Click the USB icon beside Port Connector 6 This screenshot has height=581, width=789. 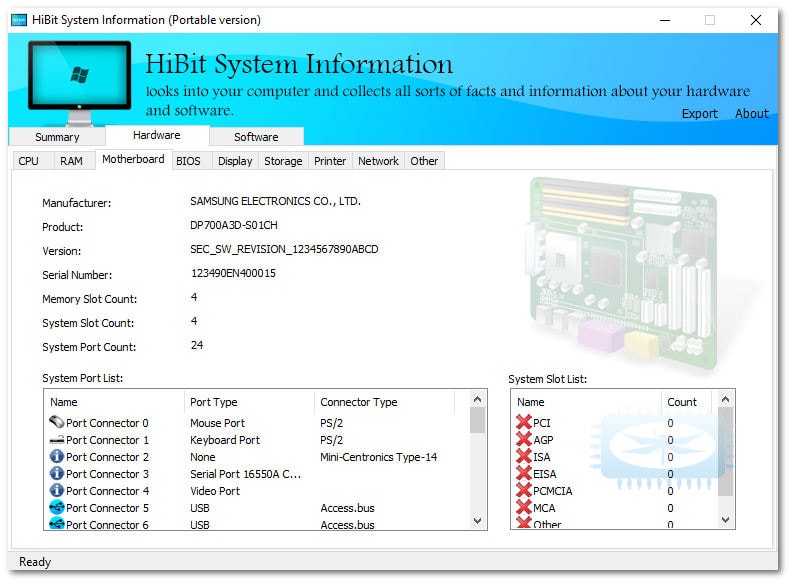tap(56, 524)
